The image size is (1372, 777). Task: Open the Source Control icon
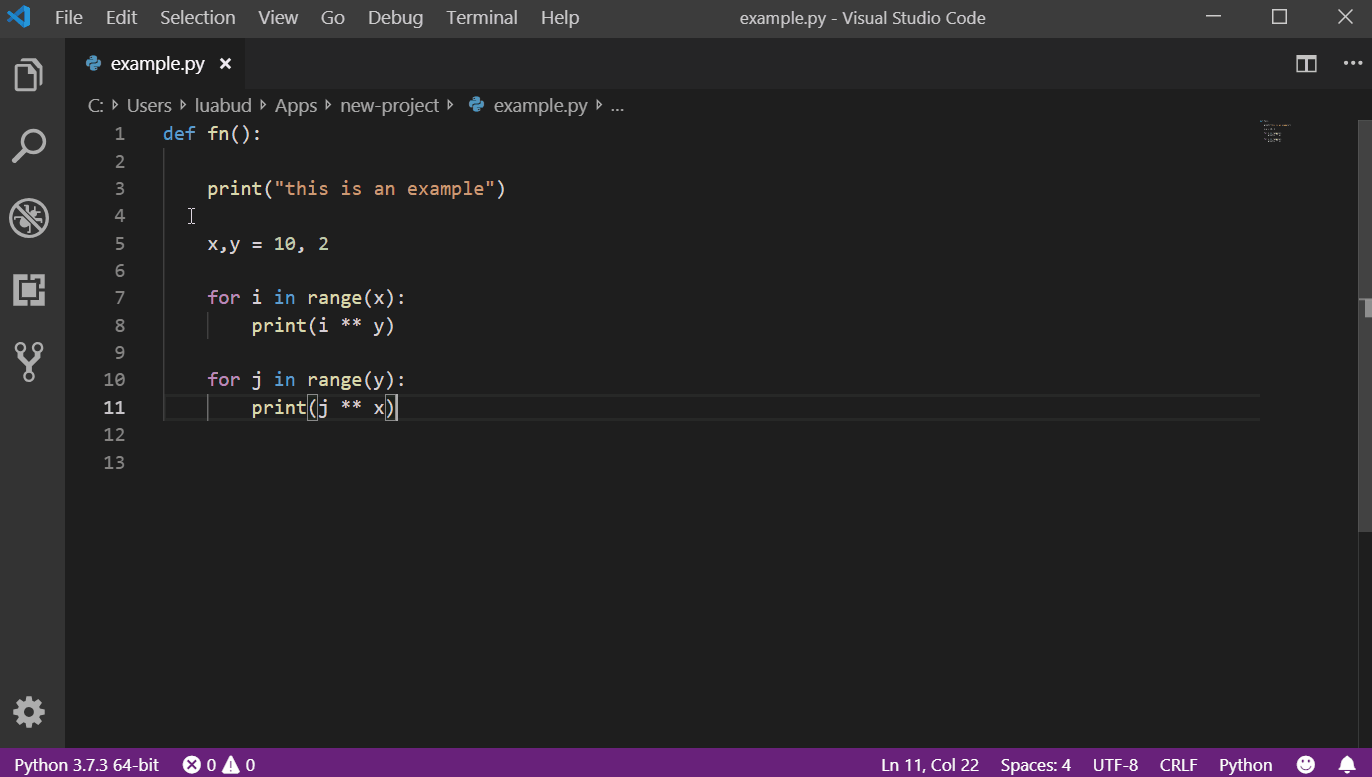[29, 362]
